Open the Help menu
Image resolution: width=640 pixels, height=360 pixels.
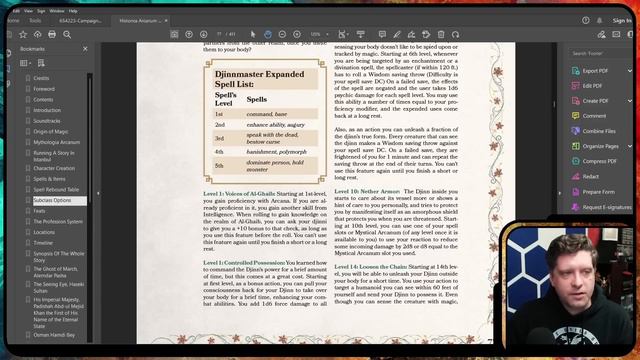(x=73, y=11)
